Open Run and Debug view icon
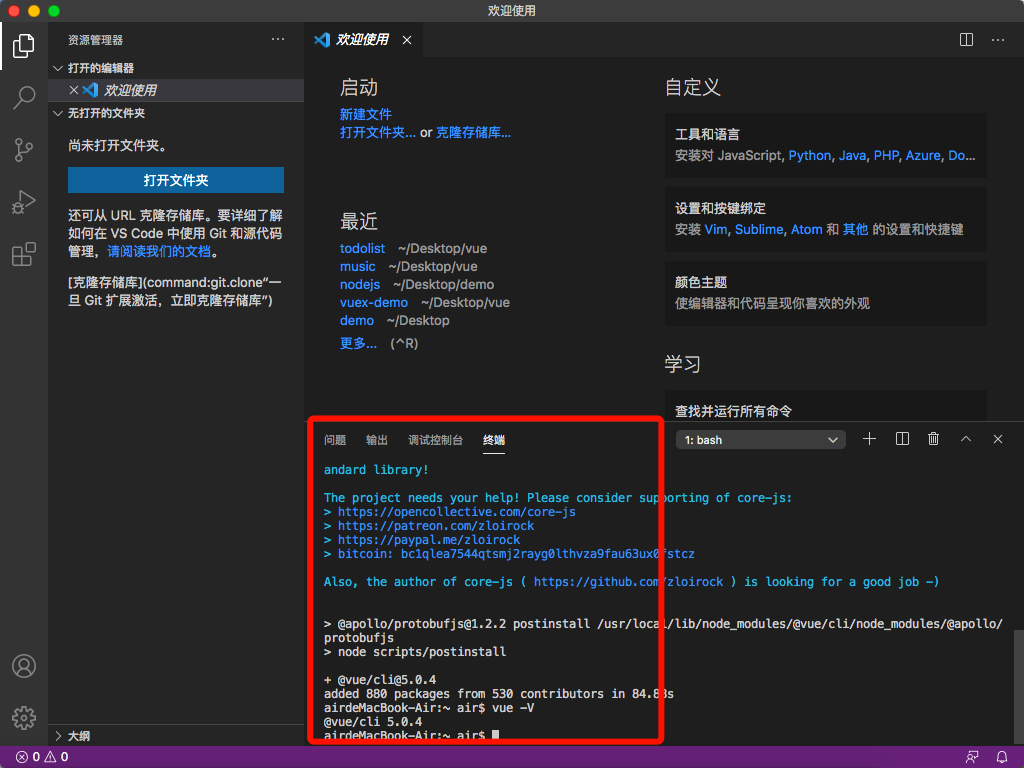1024x768 pixels. 24,202
